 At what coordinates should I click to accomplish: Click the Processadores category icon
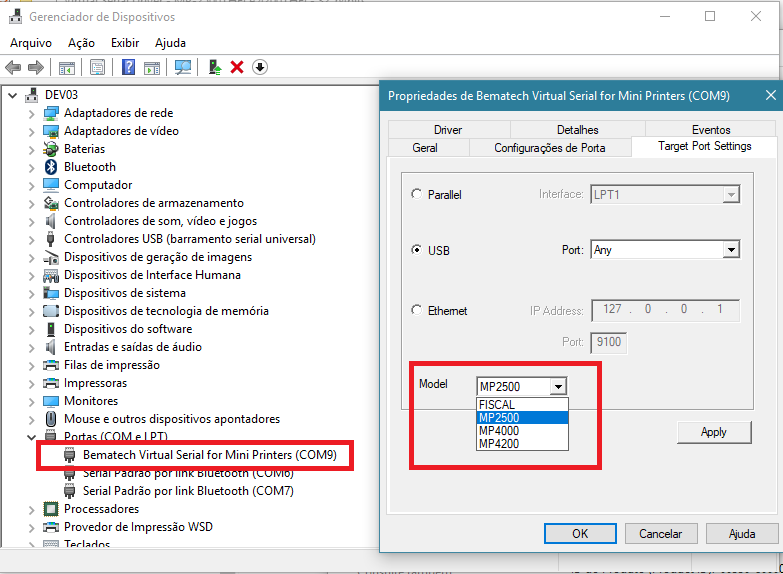pyautogui.click(x=51, y=509)
